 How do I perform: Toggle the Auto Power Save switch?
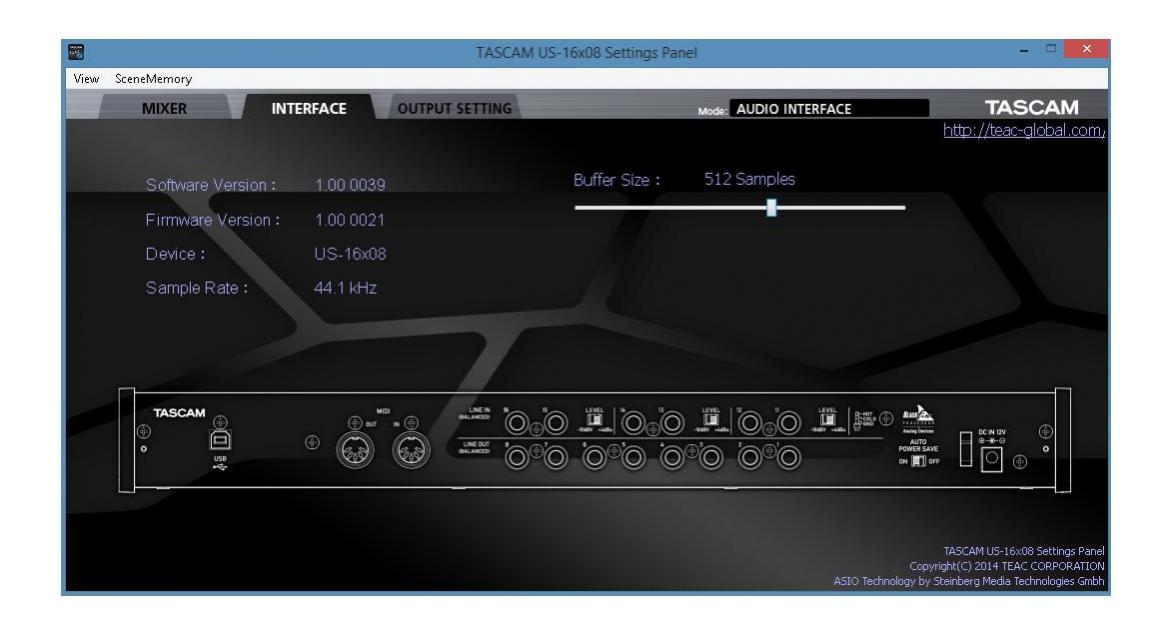point(917,460)
